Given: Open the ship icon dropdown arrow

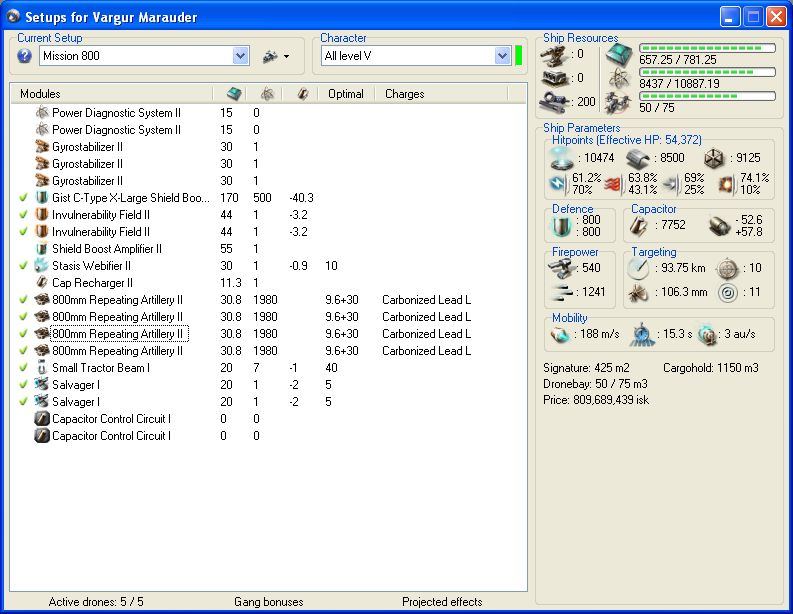Looking at the screenshot, I should pos(286,57).
